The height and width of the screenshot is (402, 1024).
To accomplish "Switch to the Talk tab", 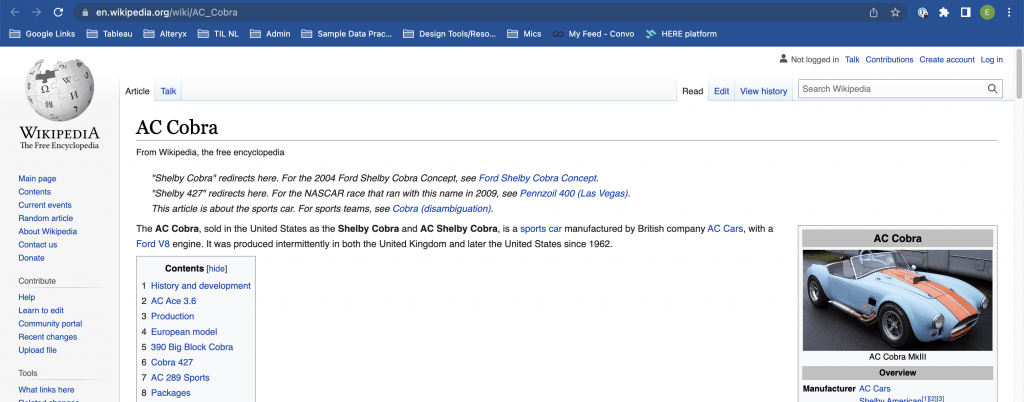I will coord(168,91).
